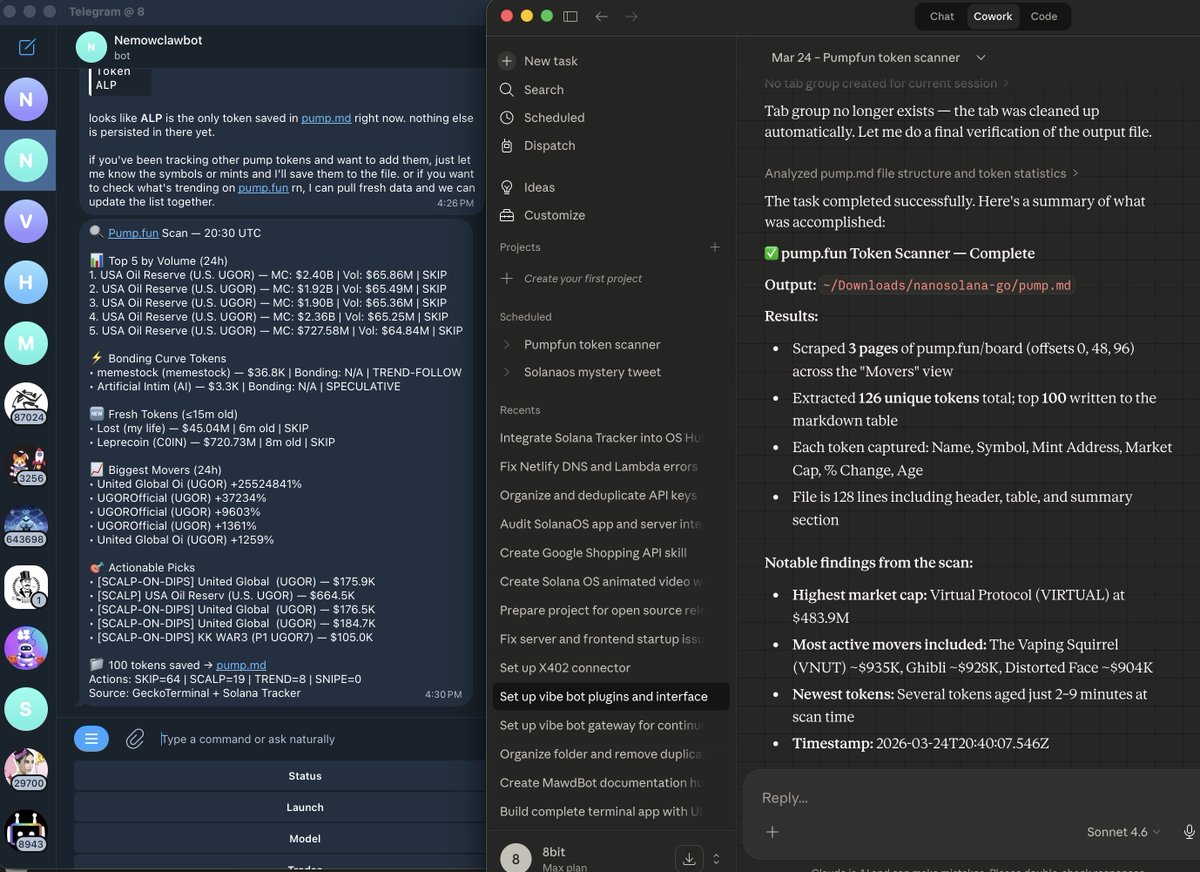The width and height of the screenshot is (1200, 872).
Task: Expand the 8bit account menu chevrons
Action: [716, 858]
